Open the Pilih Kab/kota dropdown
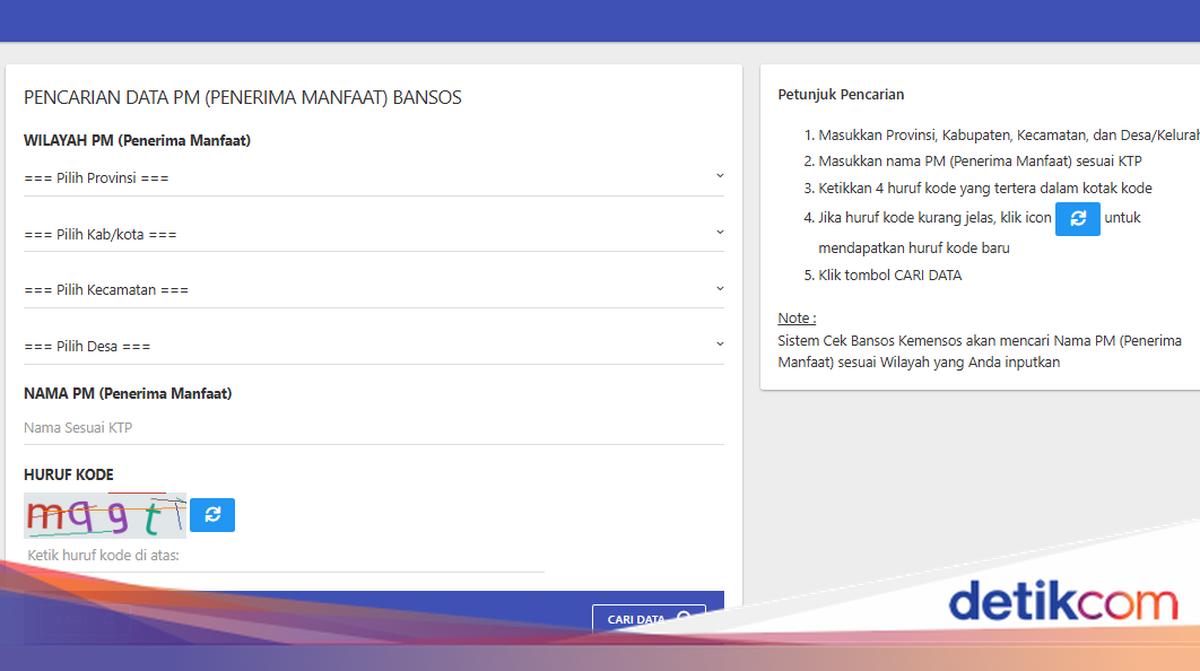Screen dimensions: 1200x671 tap(375, 233)
